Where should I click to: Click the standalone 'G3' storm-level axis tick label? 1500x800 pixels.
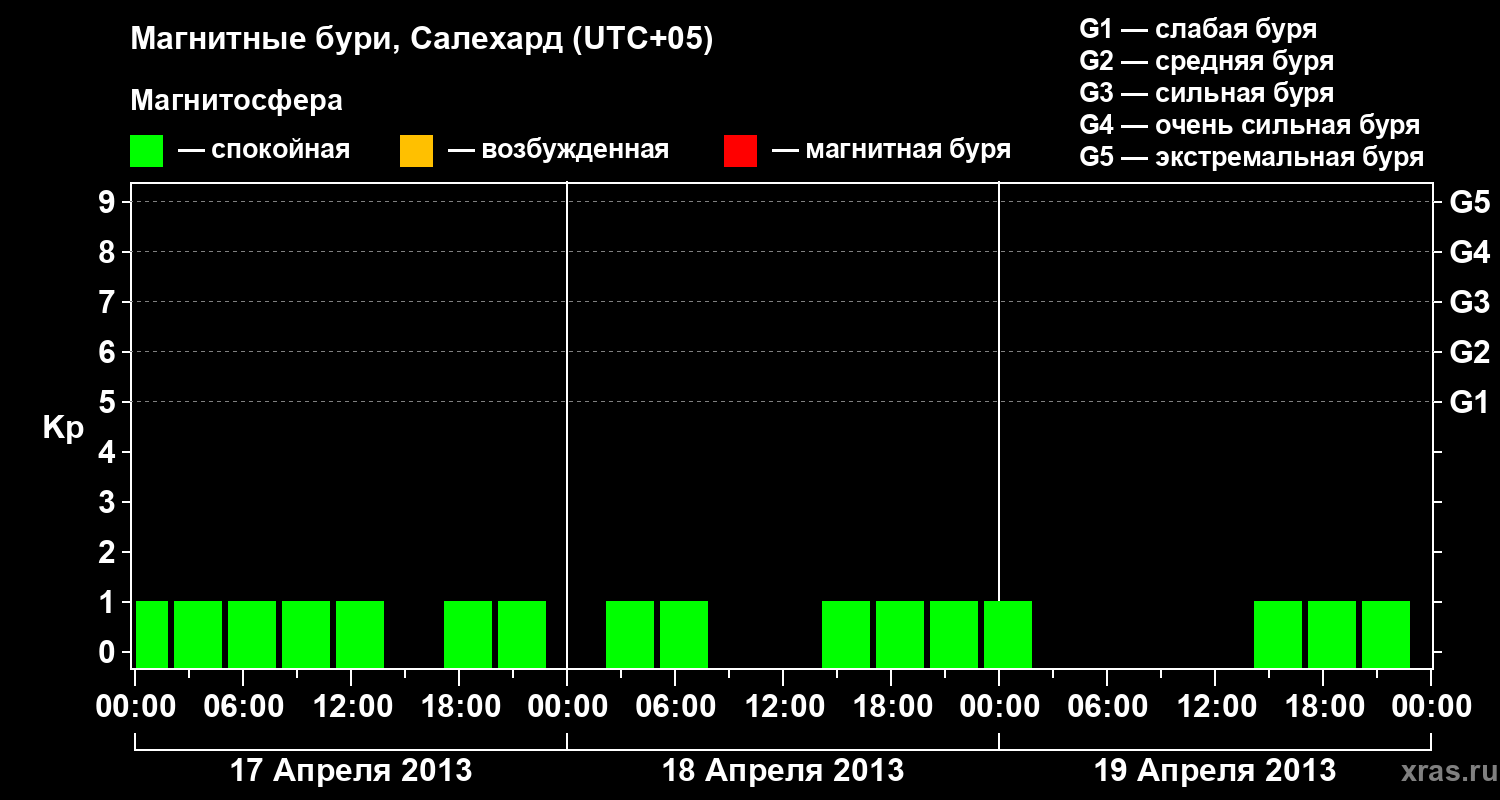click(1470, 302)
